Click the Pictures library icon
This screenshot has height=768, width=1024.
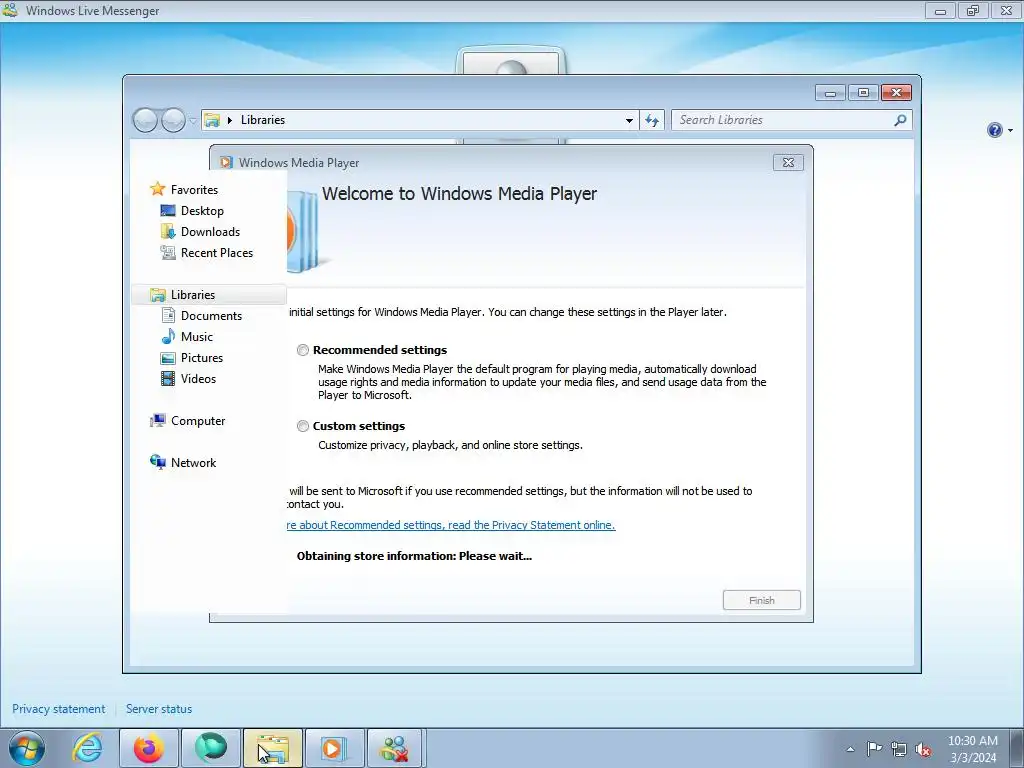[168, 358]
